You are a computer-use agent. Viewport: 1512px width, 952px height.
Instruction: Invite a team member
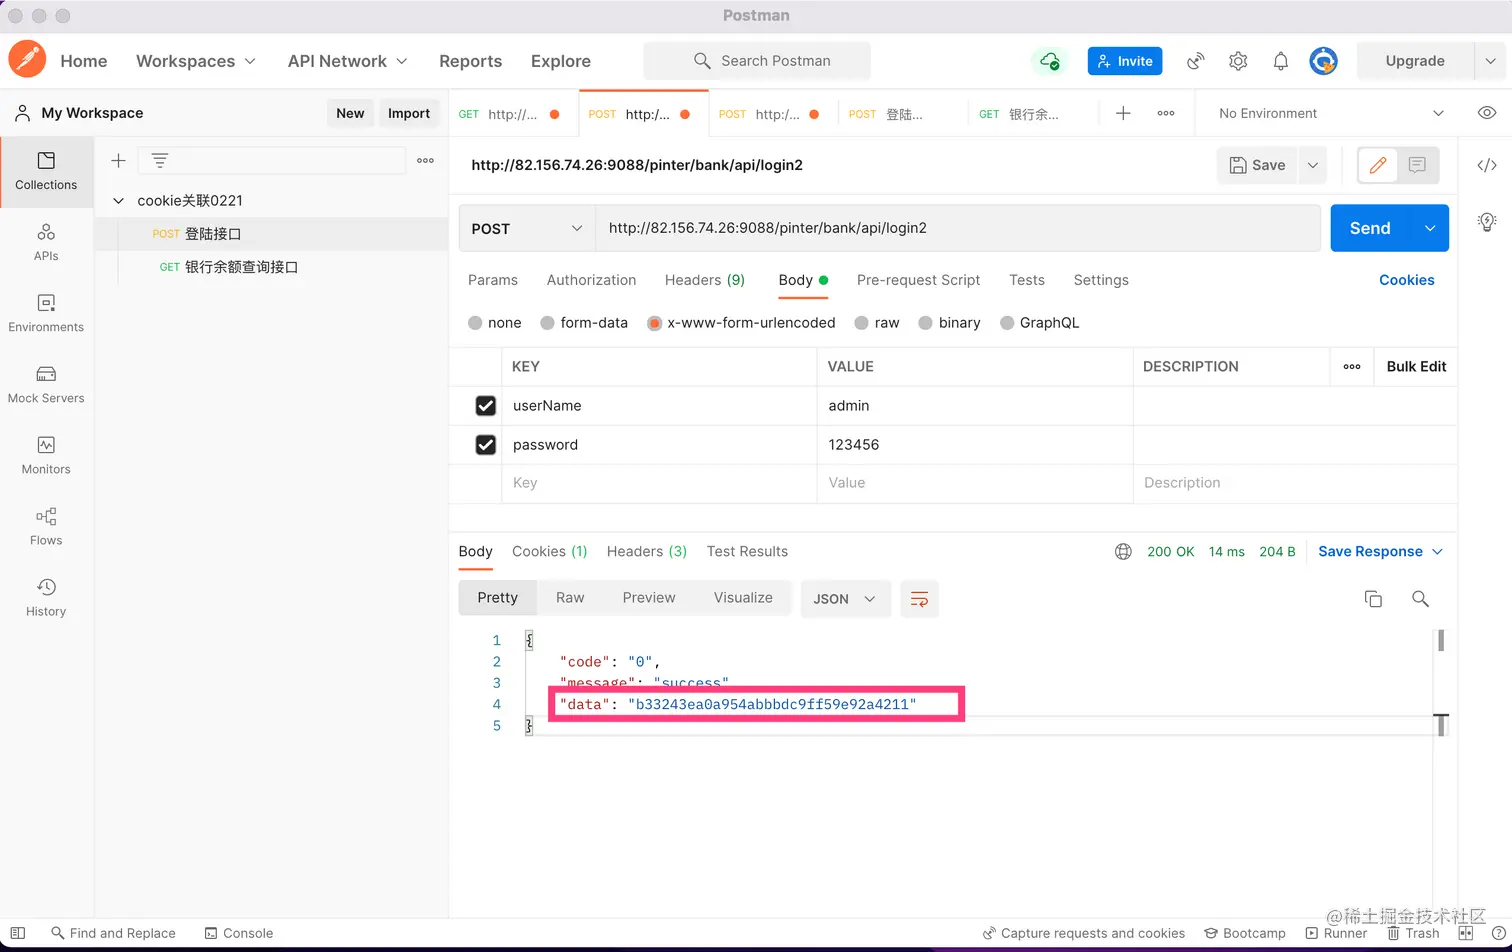[x=1125, y=61]
